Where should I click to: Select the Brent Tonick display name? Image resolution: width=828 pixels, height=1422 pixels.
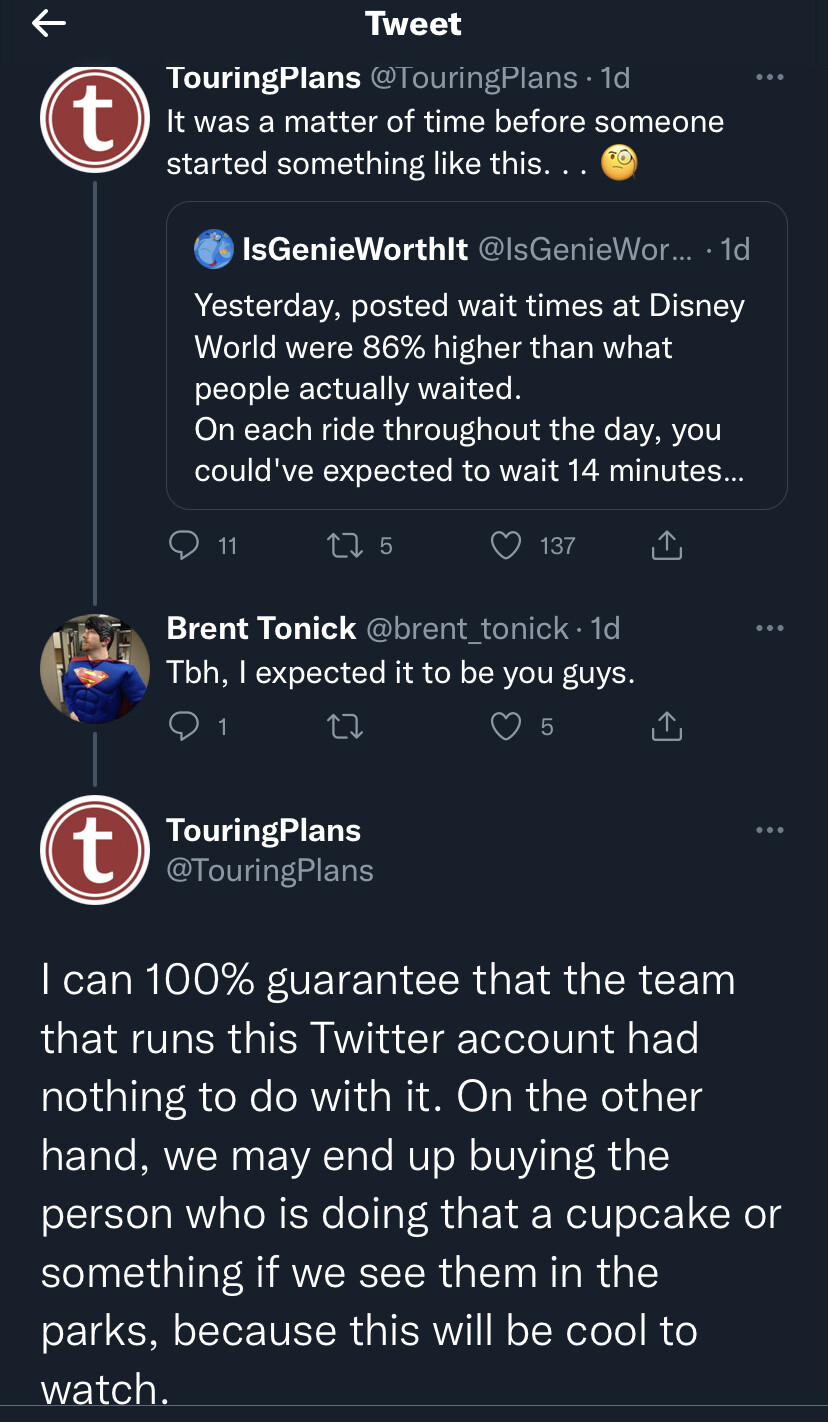(261, 628)
